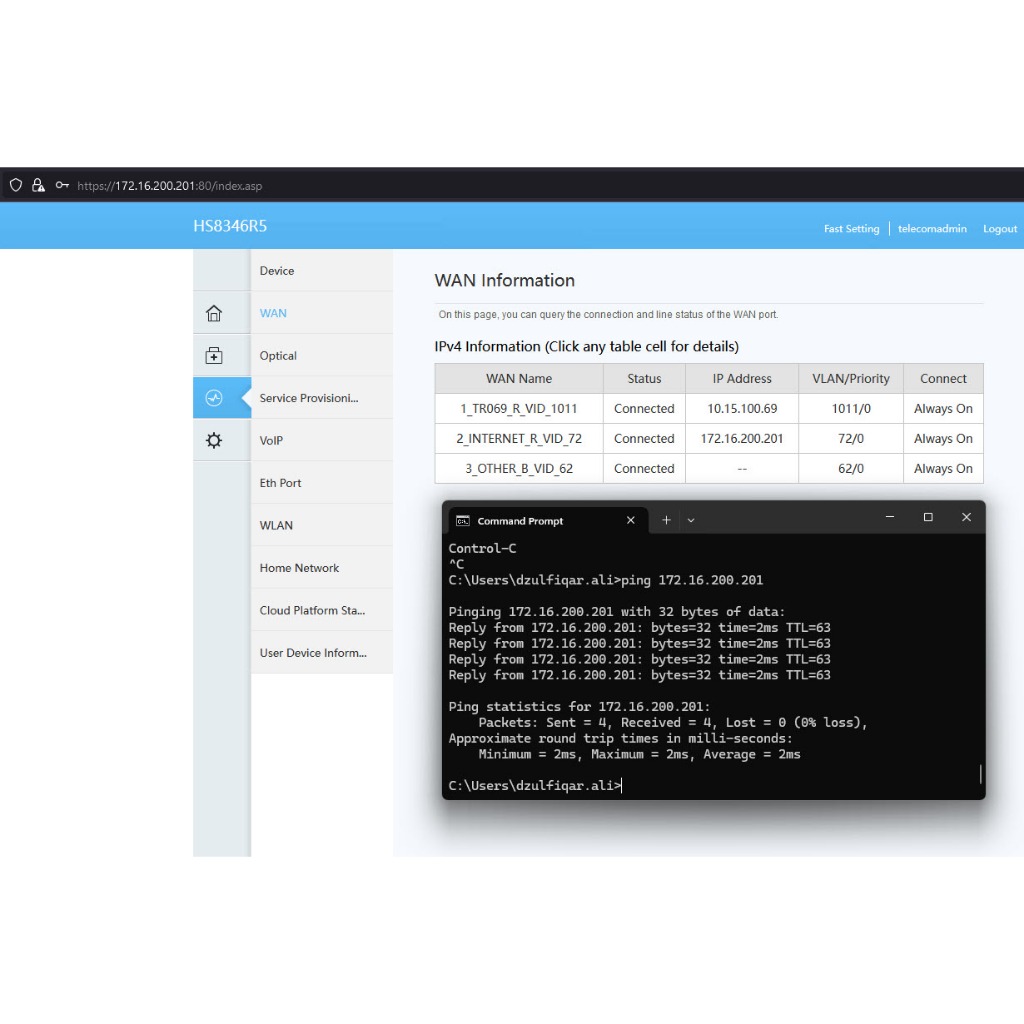Select the system status pulse icon

tap(213, 398)
